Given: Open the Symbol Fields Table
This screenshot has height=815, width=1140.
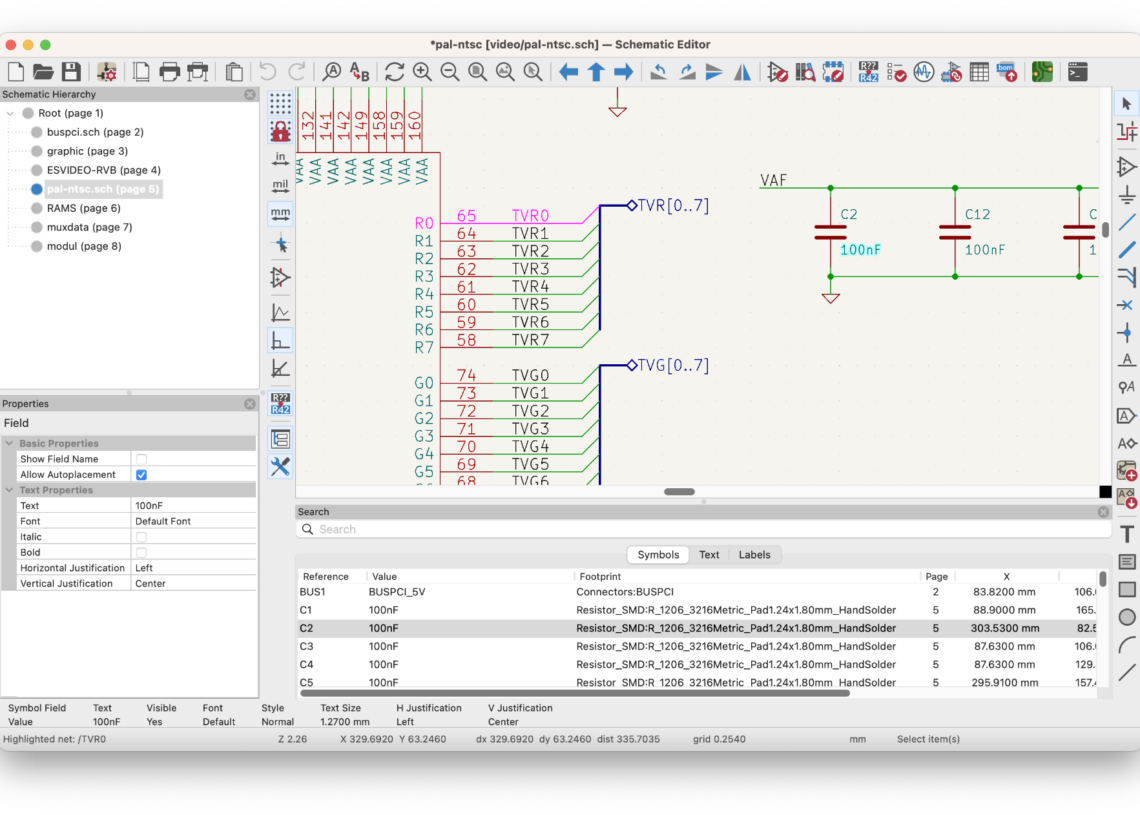Looking at the screenshot, I should pyautogui.click(x=979, y=71).
